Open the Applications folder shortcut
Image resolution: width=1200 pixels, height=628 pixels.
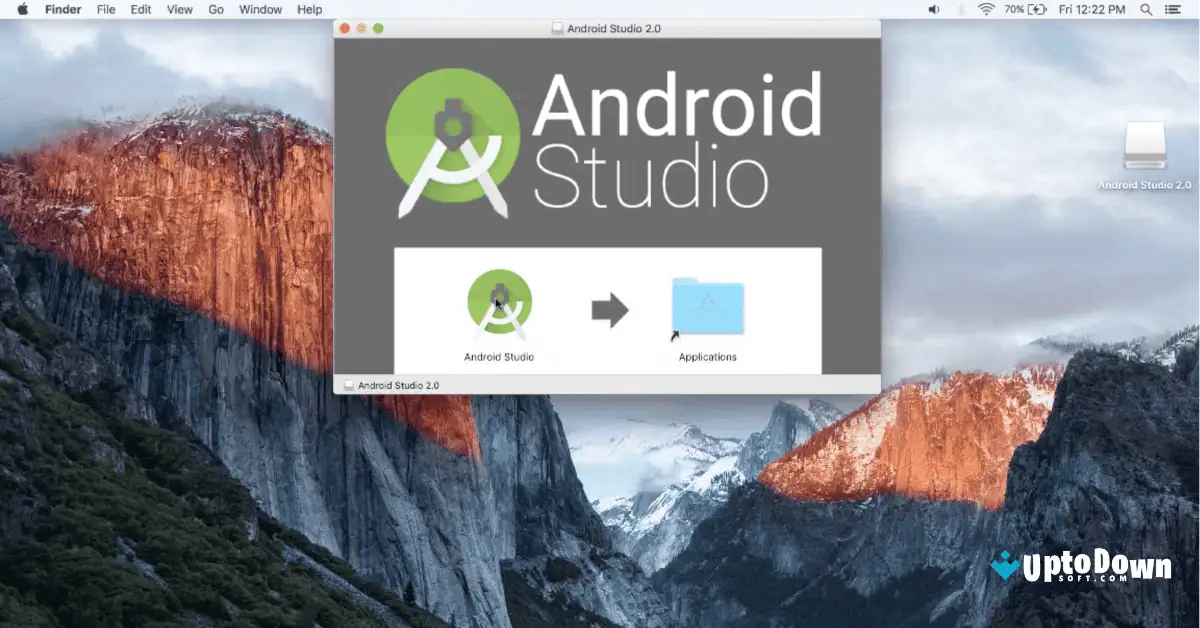coord(706,305)
